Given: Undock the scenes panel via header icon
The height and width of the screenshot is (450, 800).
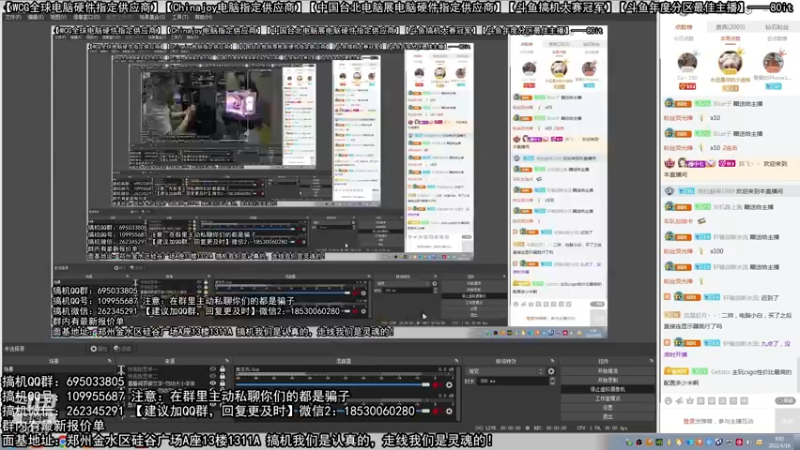Looking at the screenshot, I should pyautogui.click(x=109, y=361).
